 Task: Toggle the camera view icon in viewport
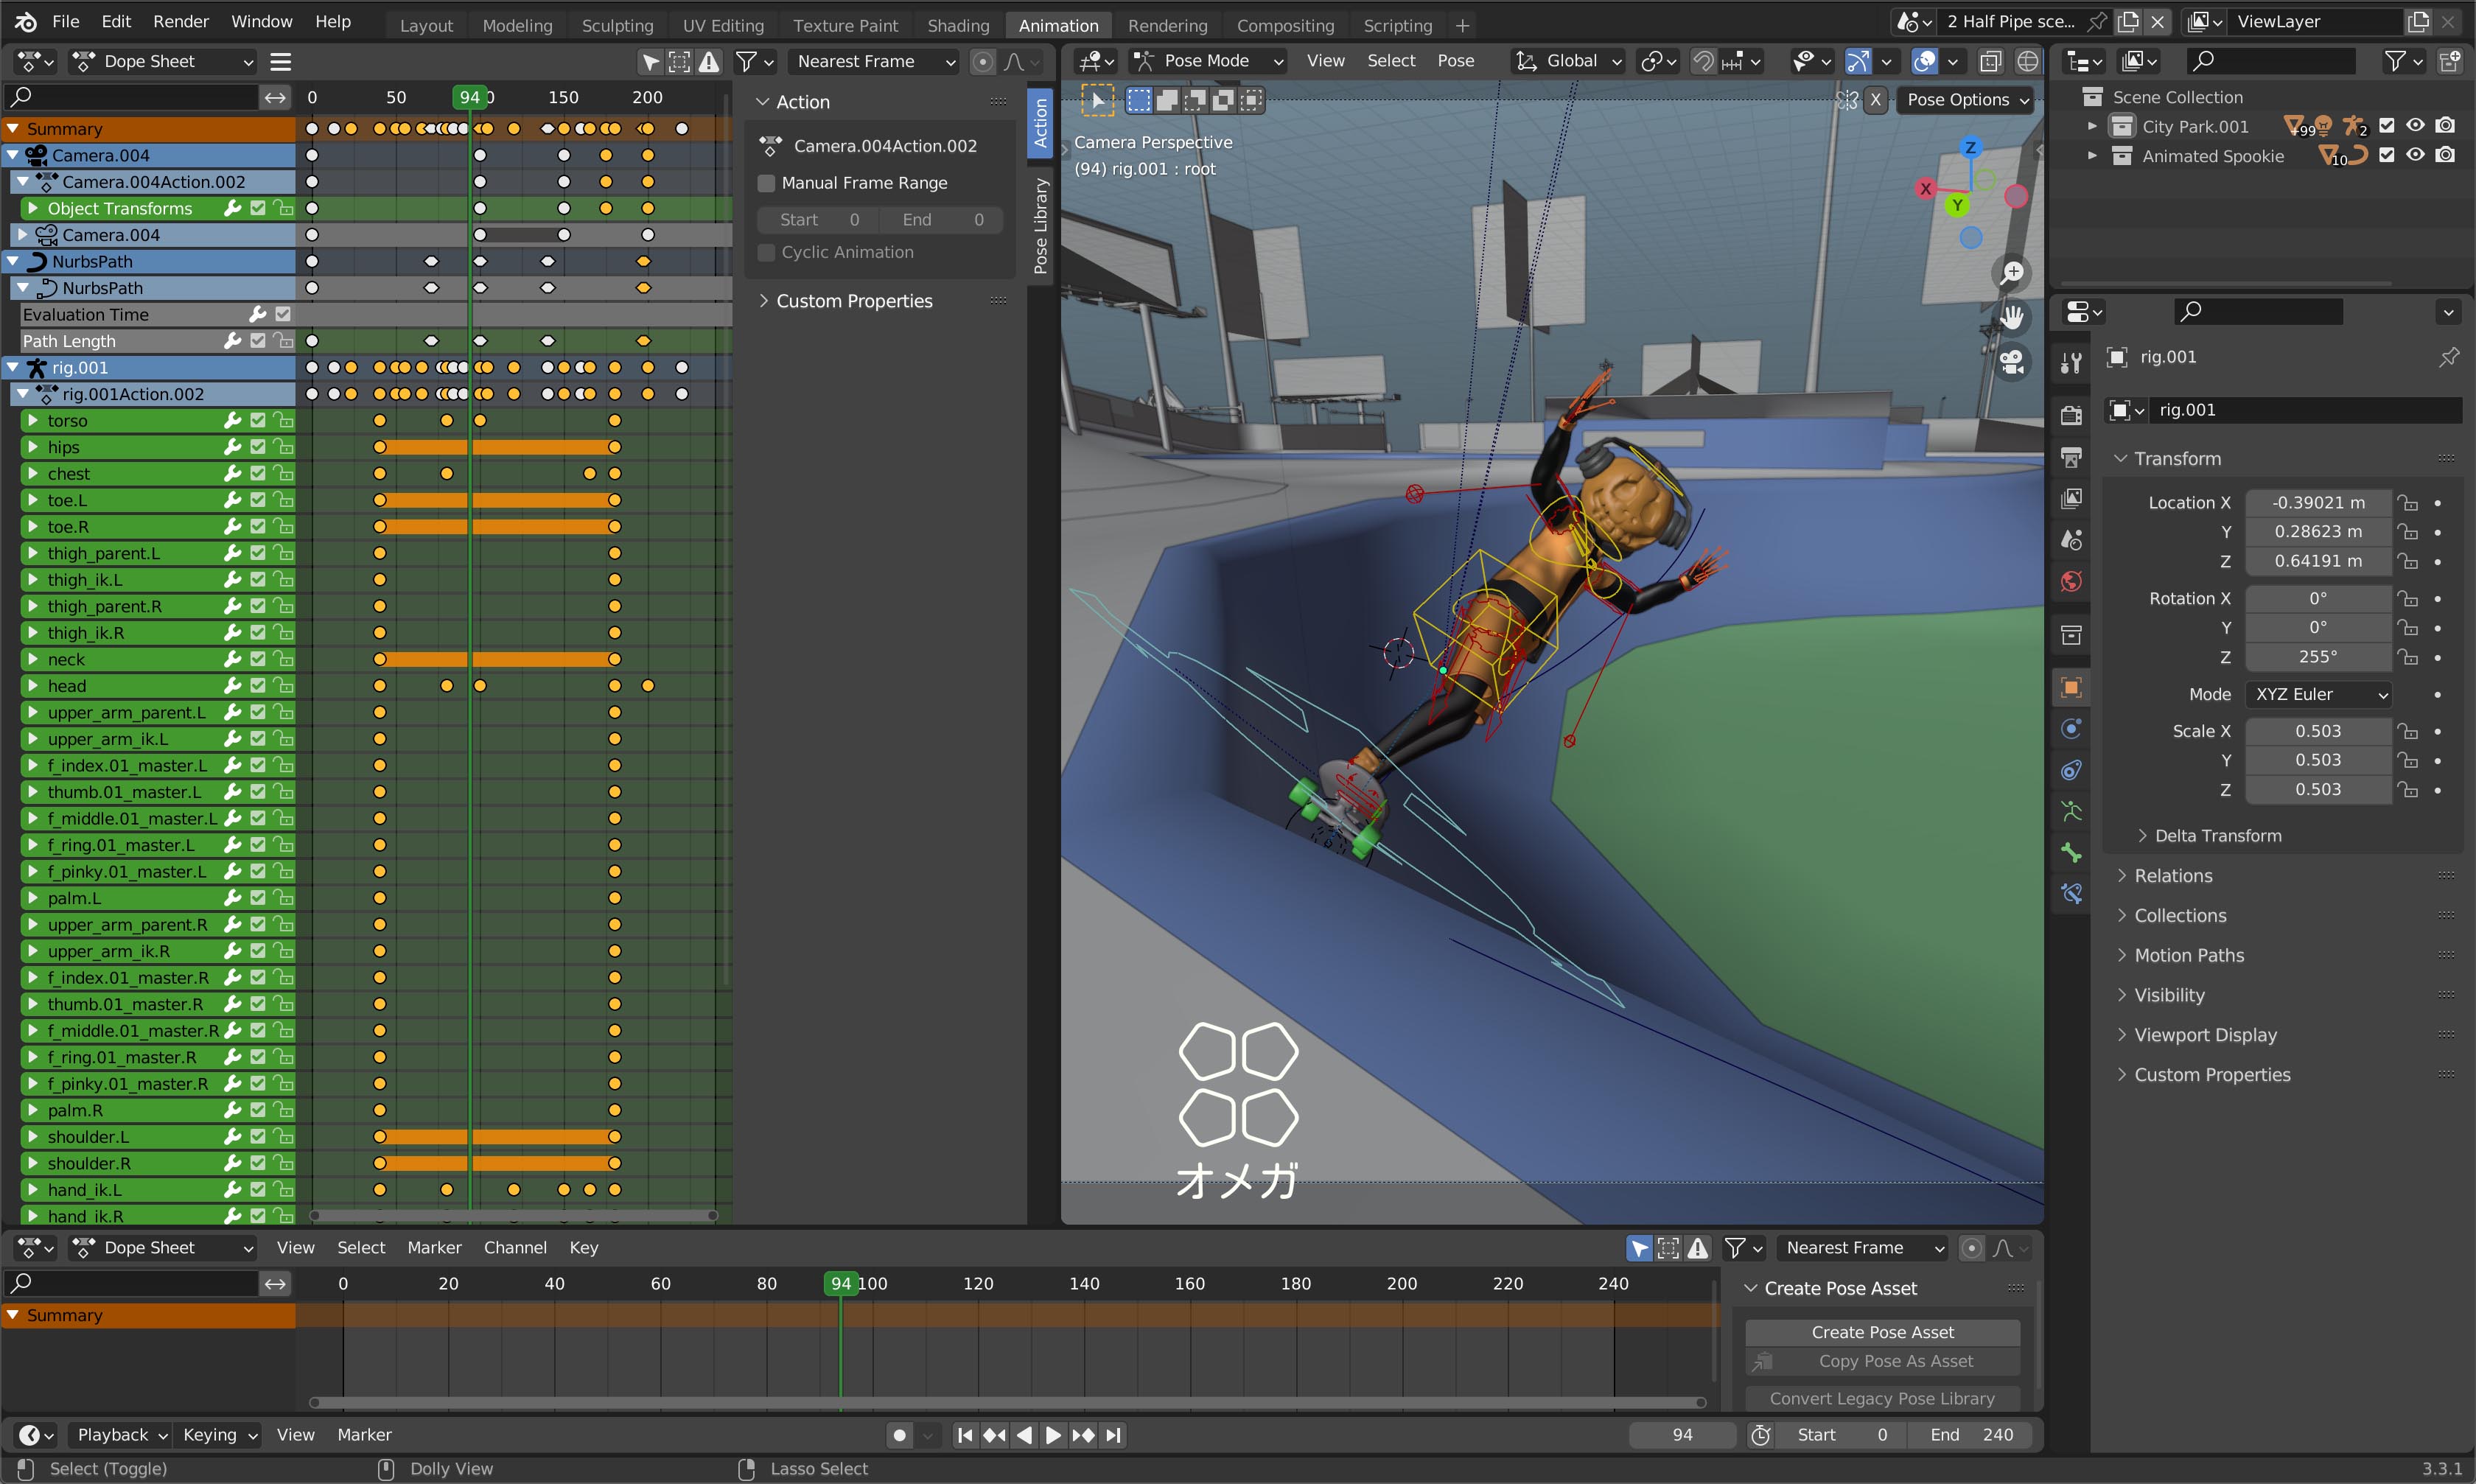pos(2012,362)
